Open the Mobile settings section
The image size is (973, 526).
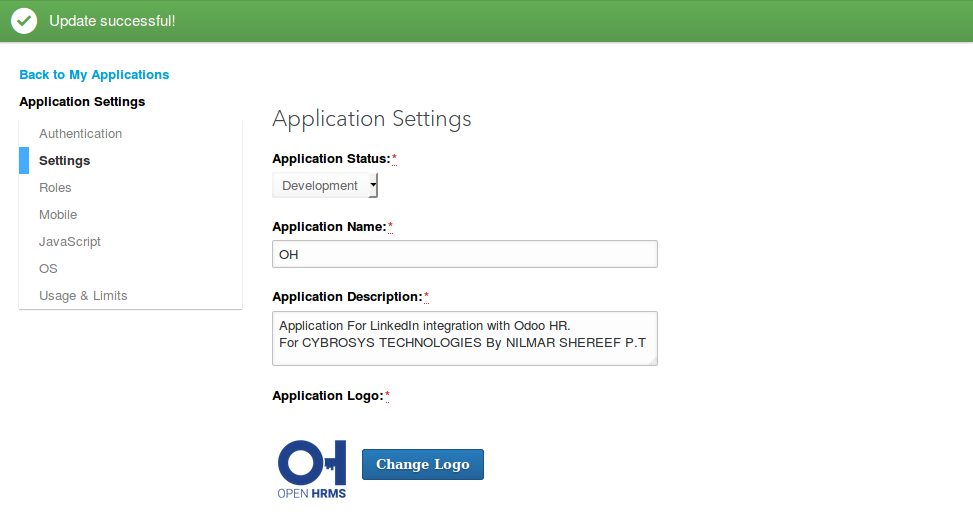tap(58, 215)
